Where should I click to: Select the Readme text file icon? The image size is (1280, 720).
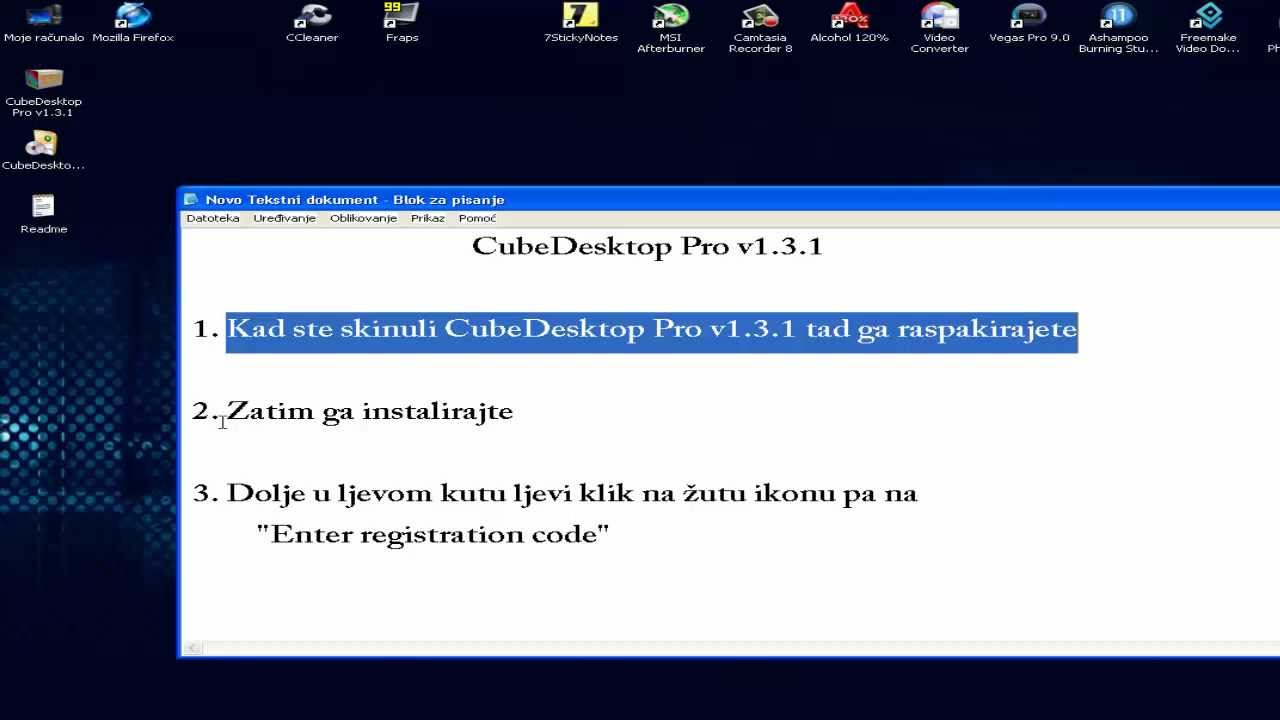pyautogui.click(x=44, y=214)
